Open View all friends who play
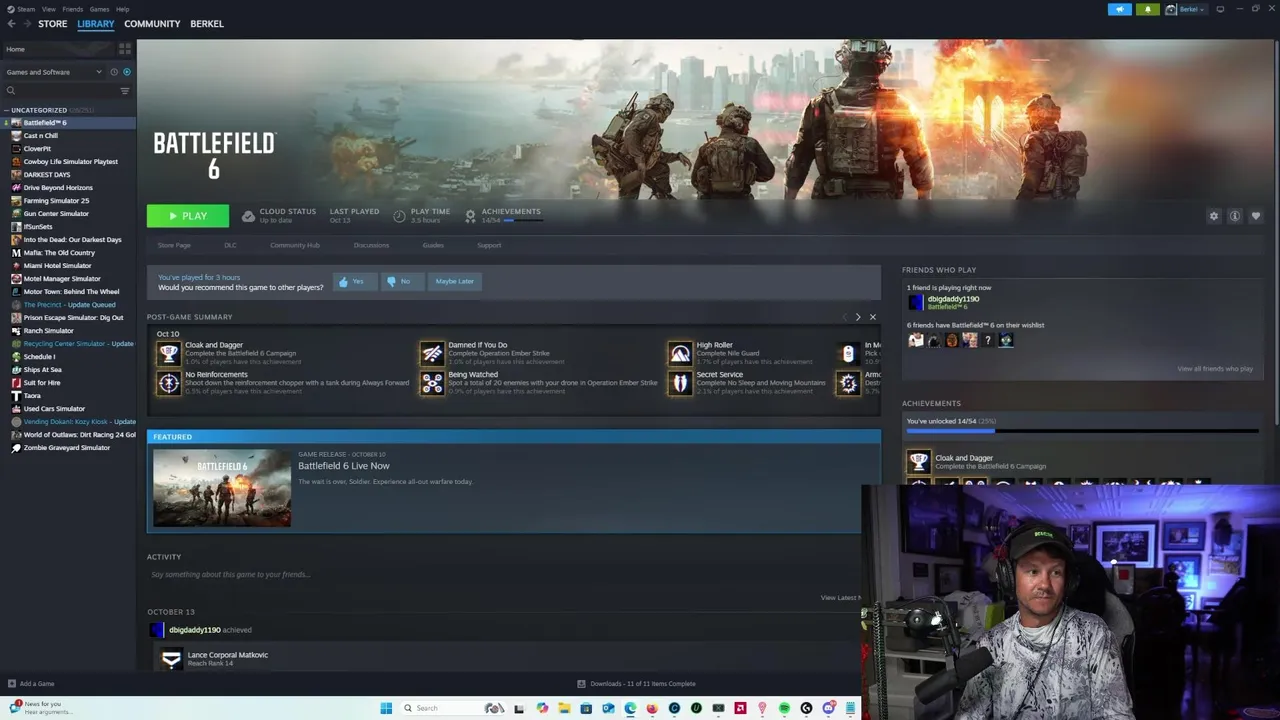1280x720 pixels. point(1215,369)
